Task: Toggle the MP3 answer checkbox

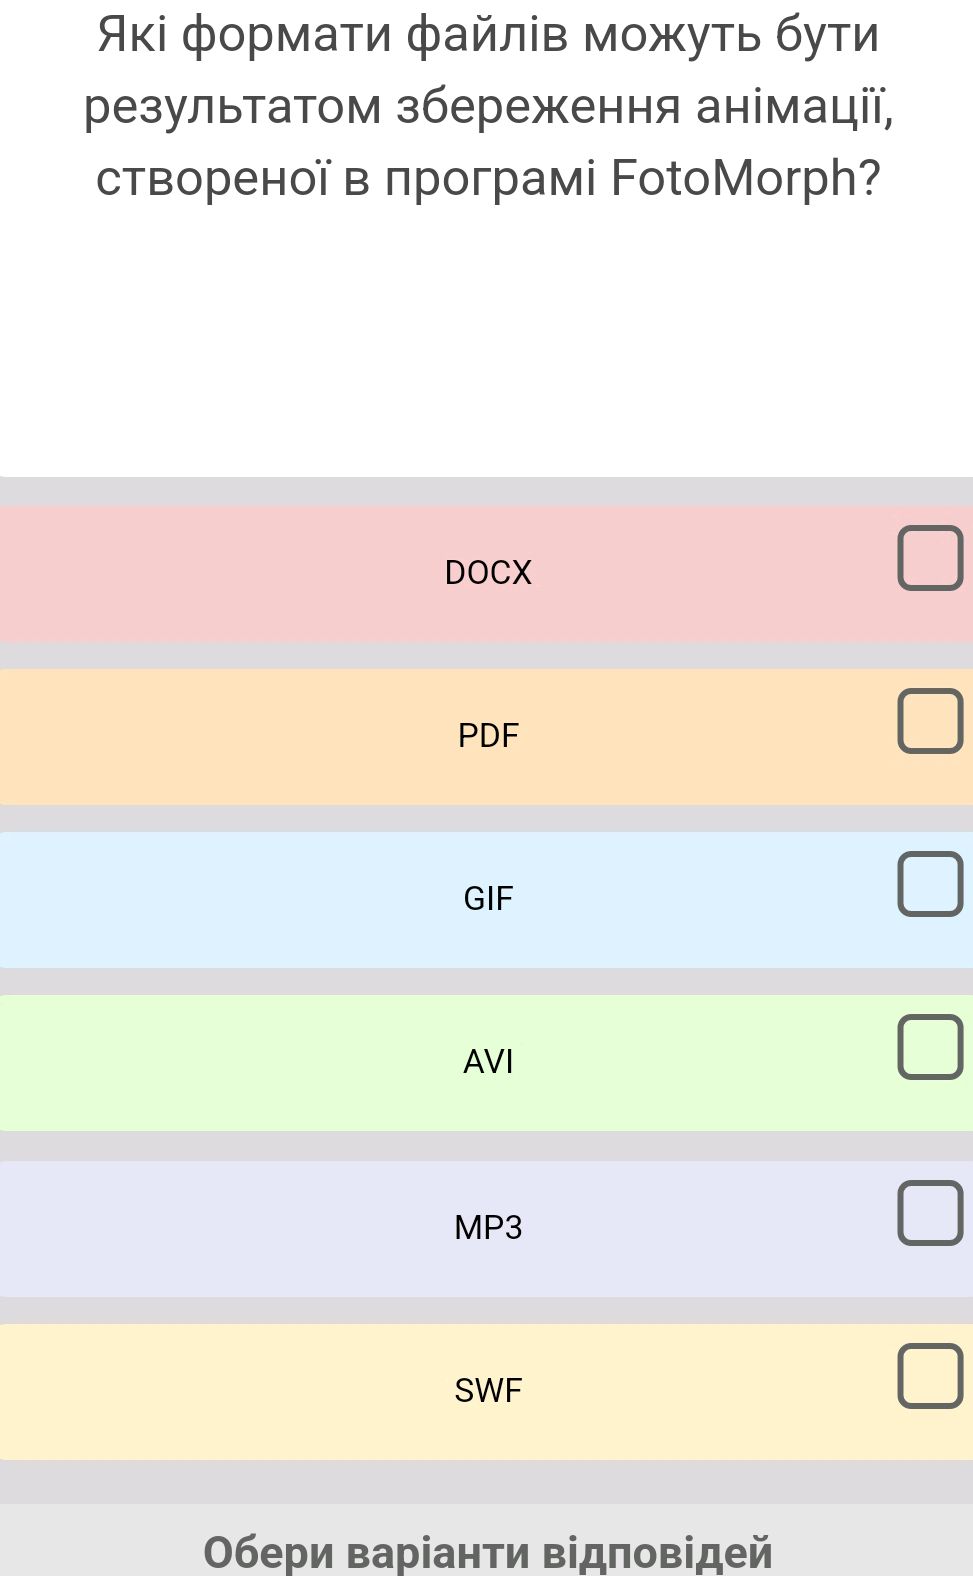Action: click(929, 1213)
